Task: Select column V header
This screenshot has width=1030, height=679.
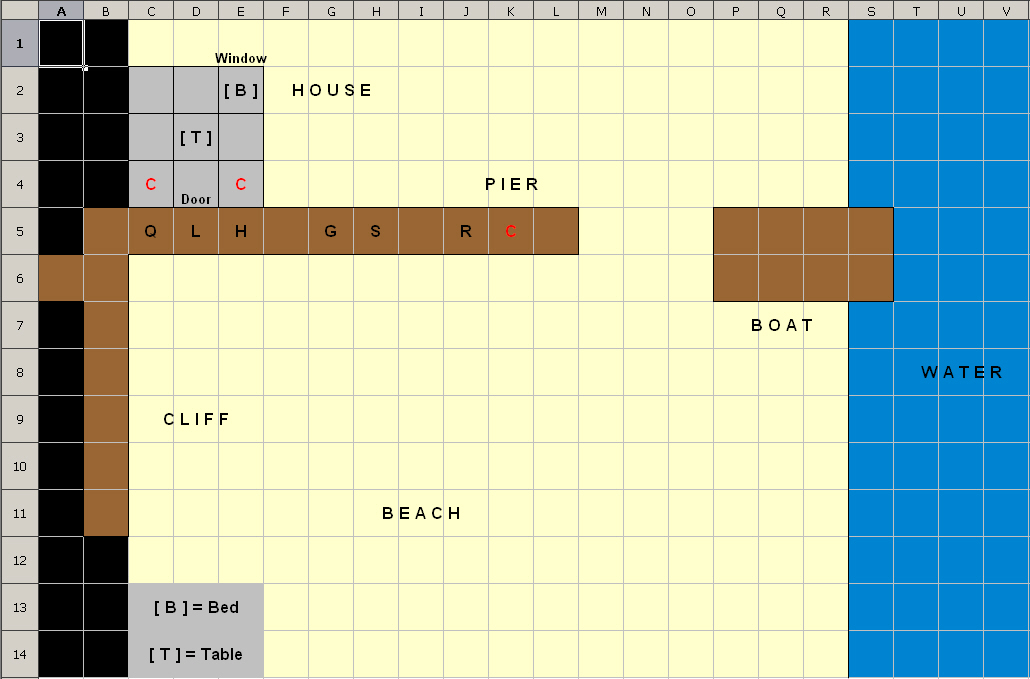Action: point(1006,10)
